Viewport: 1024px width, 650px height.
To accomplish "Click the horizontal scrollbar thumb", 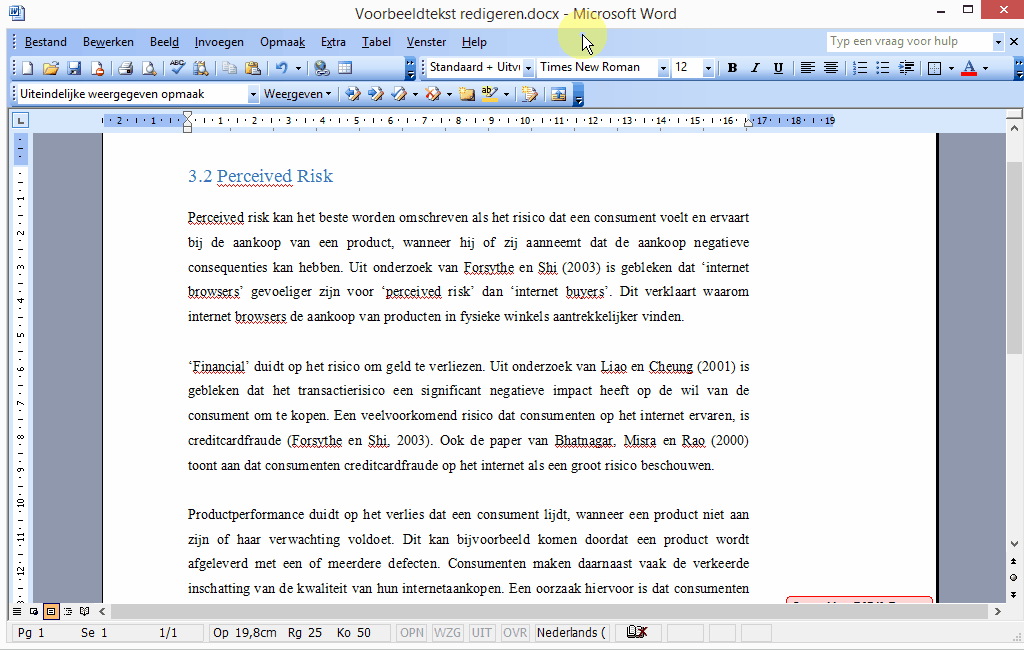I will click(549, 611).
